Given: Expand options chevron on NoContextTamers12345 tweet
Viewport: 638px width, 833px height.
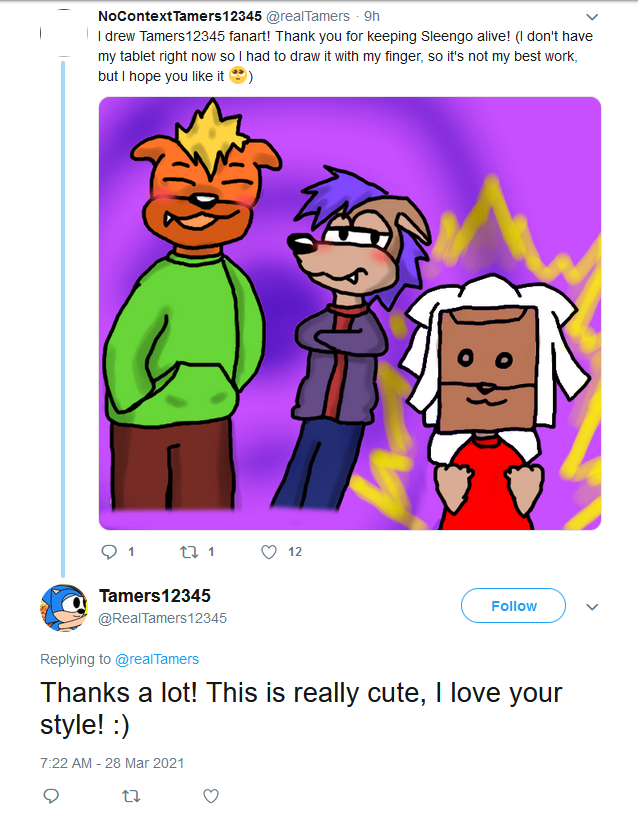Looking at the screenshot, I should pos(591,17).
